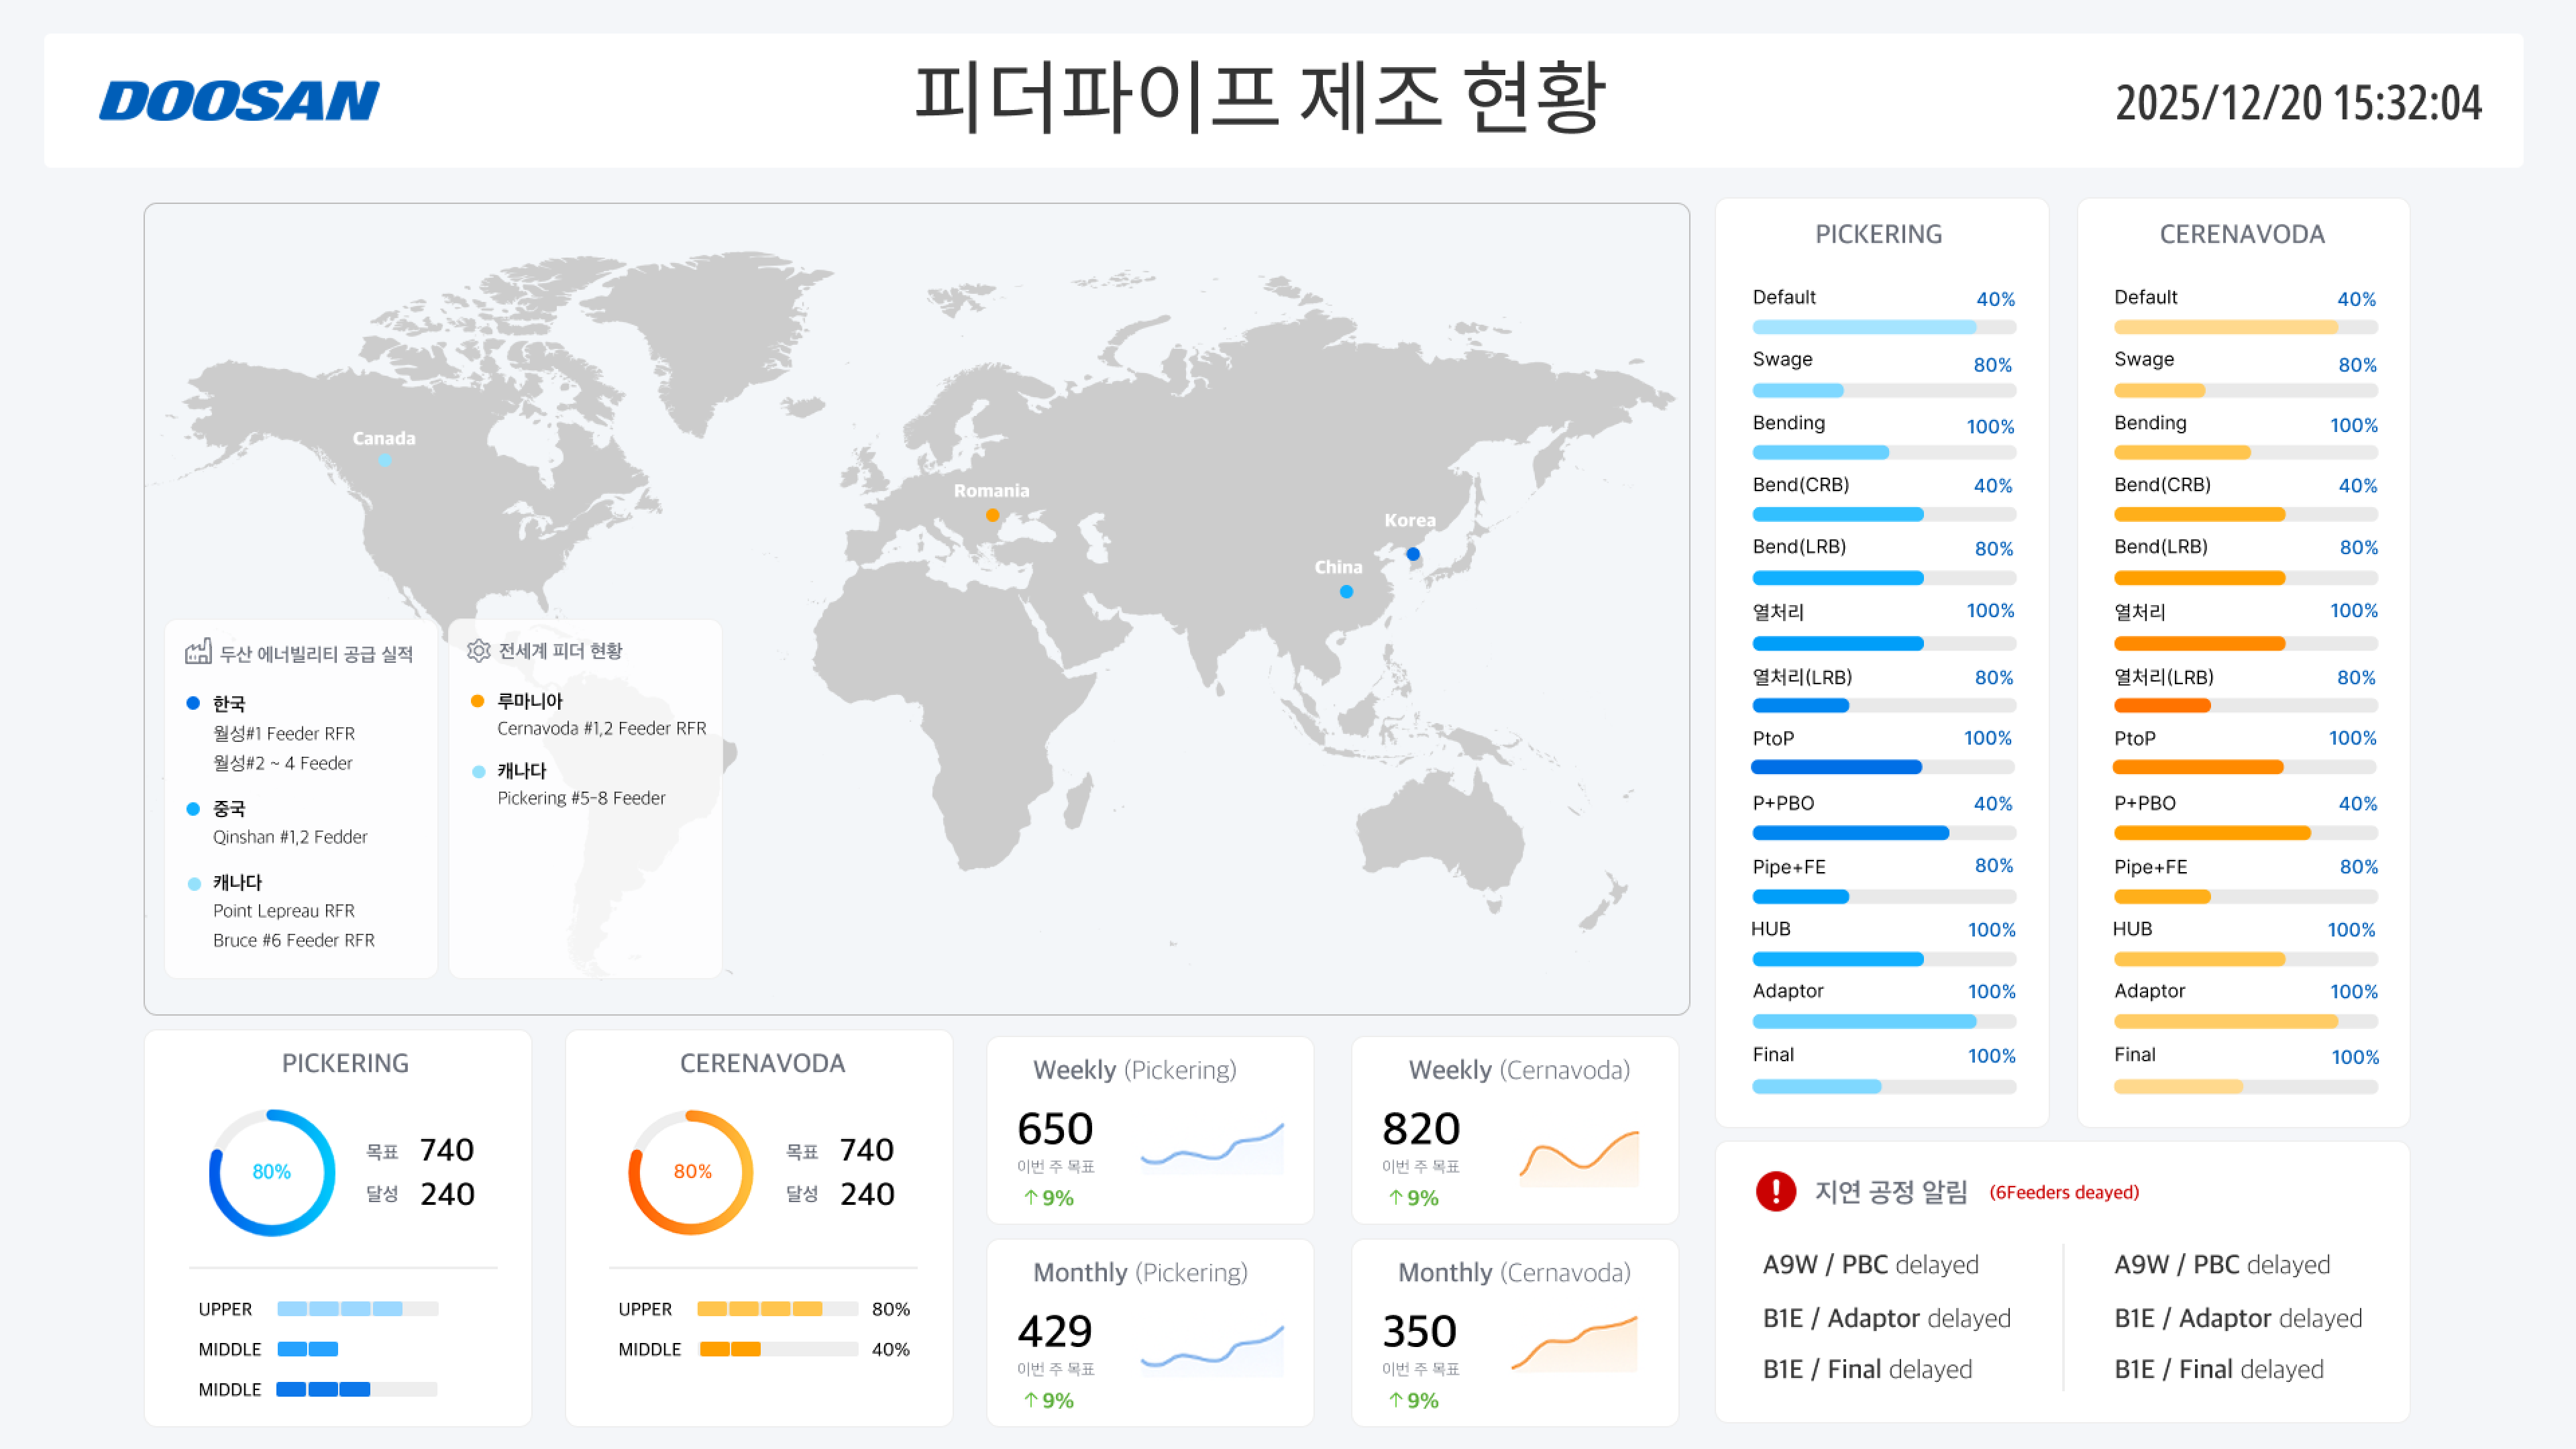This screenshot has width=2576, height=1449.
Task: Click the Point Lepreau RFR entry
Action: 284,911
